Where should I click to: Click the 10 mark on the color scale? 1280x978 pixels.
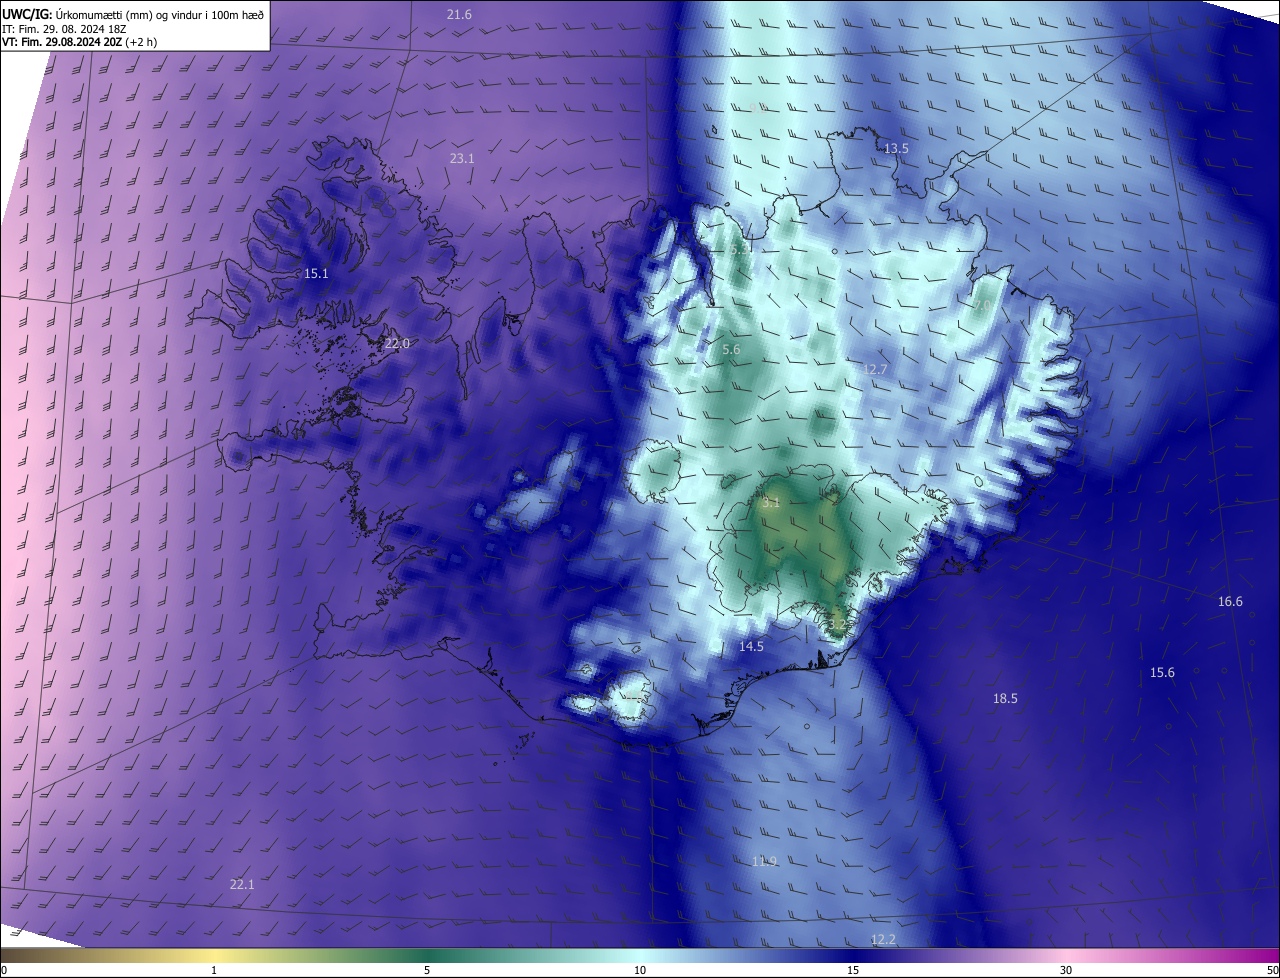tap(640, 970)
